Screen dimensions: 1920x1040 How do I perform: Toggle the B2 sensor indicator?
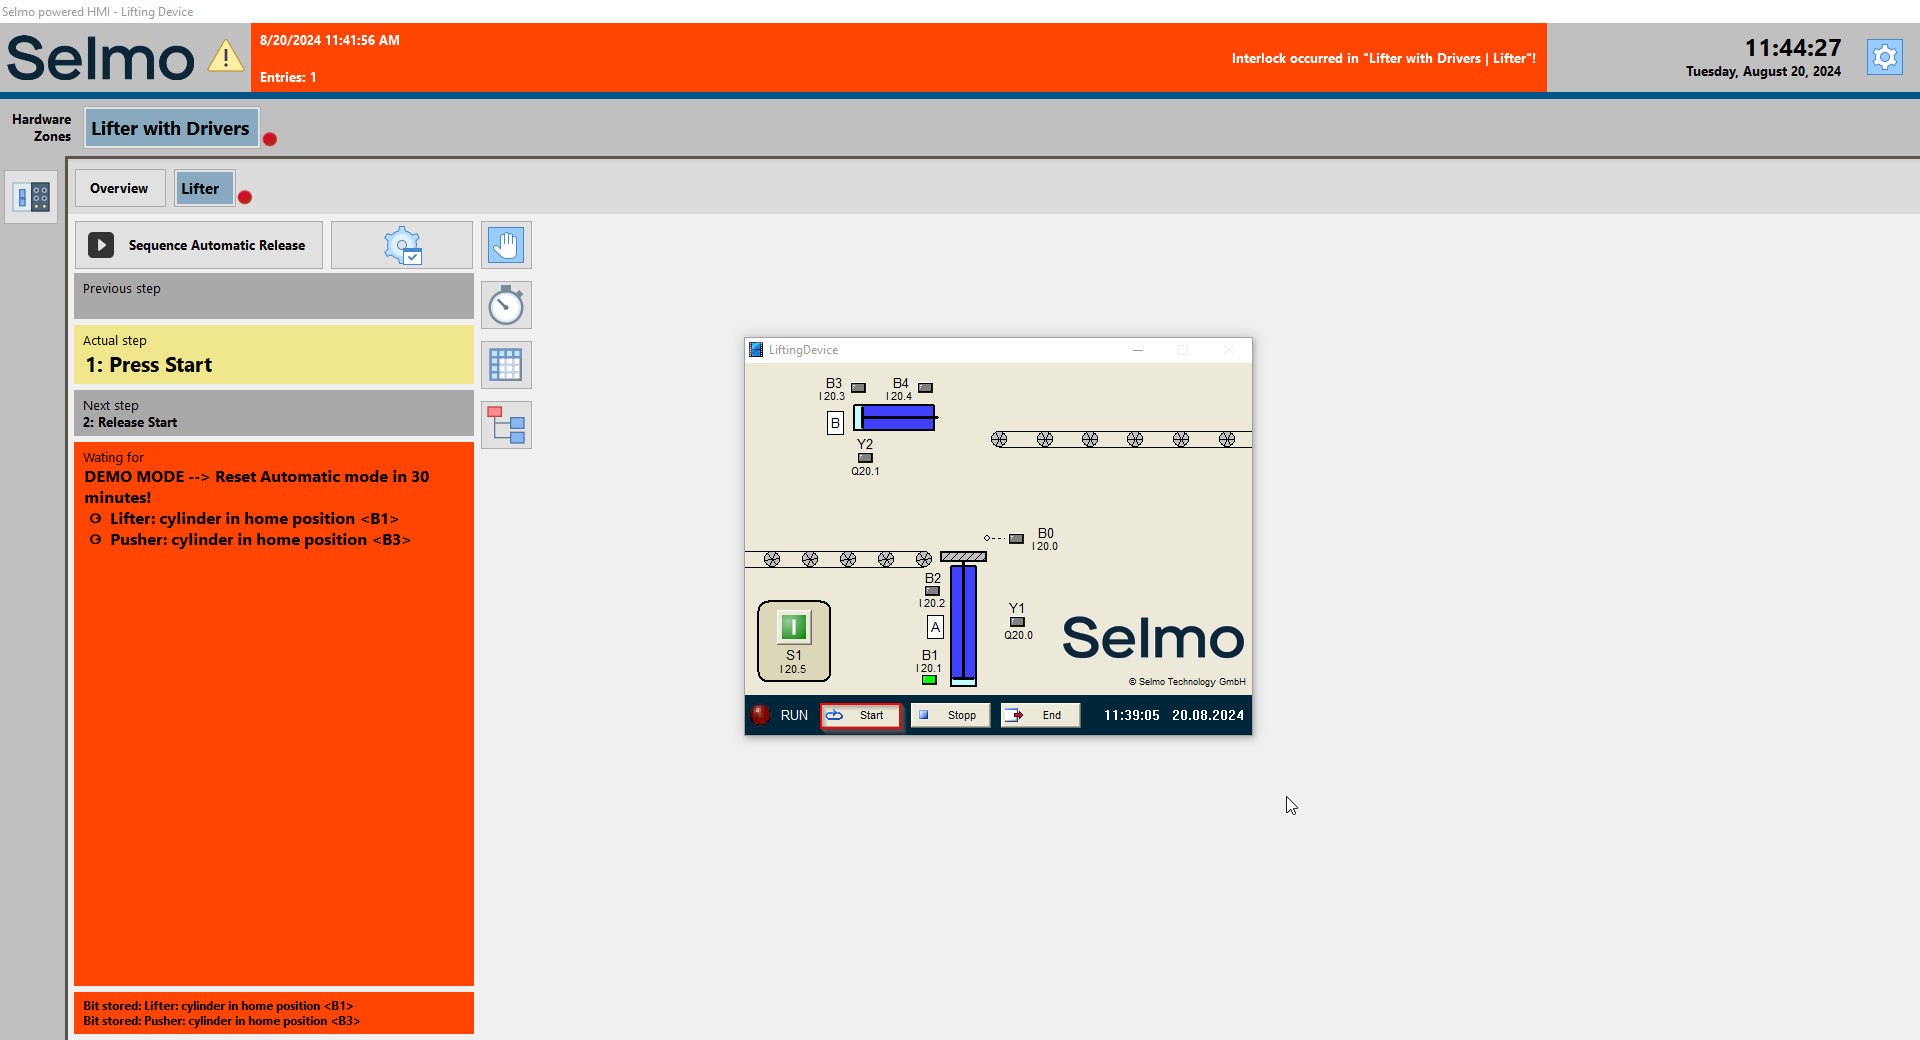932,591
